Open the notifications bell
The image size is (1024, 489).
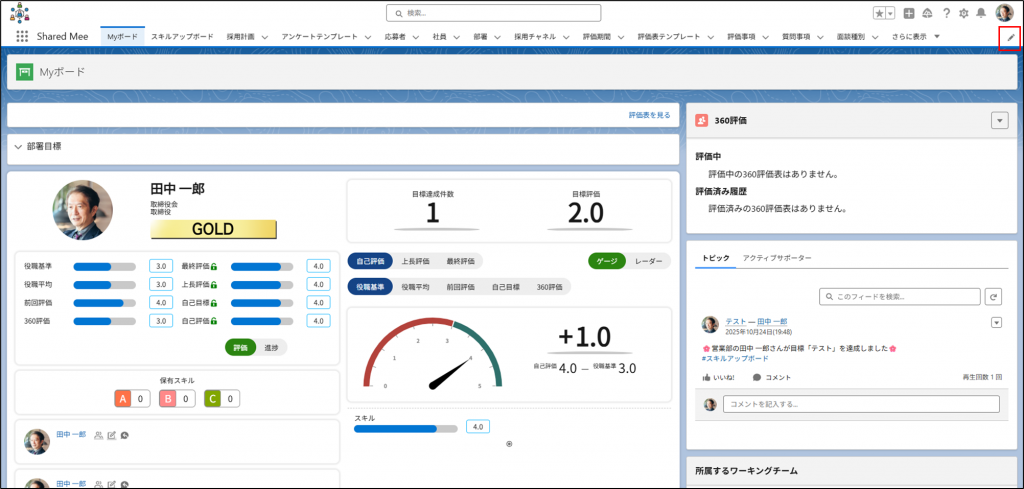pyautogui.click(x=980, y=13)
